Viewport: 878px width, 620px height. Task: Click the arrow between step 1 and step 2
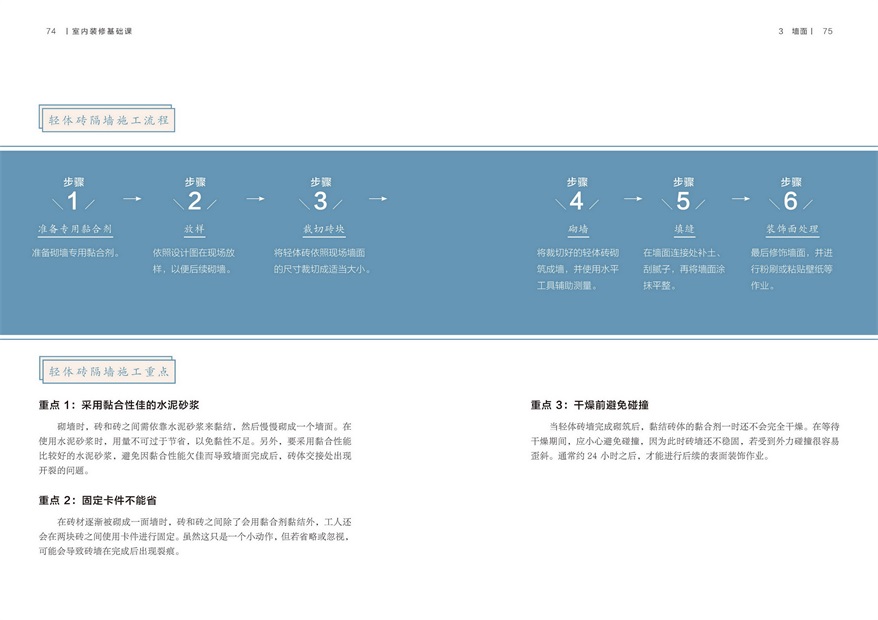[132, 199]
